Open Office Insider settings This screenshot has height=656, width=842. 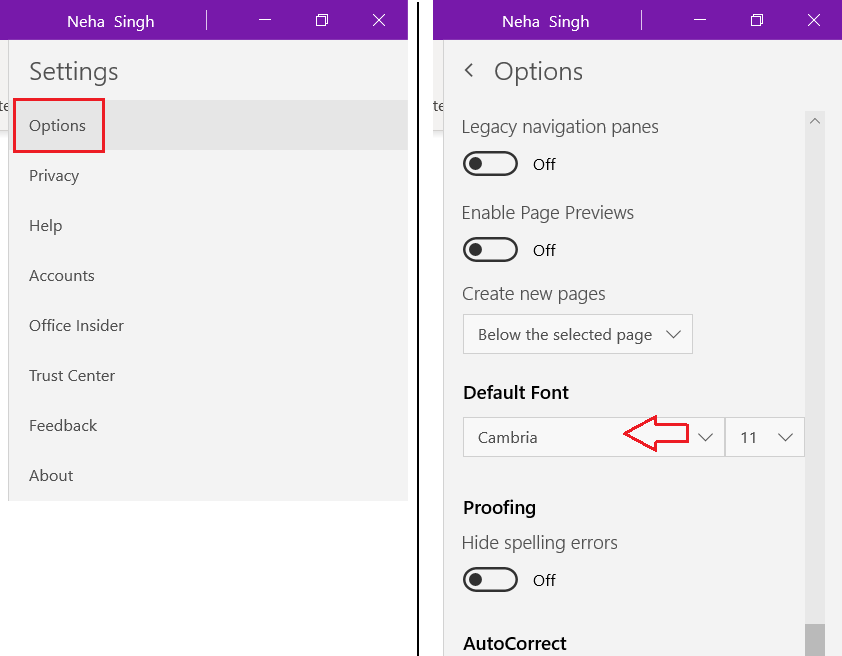tap(208, 325)
